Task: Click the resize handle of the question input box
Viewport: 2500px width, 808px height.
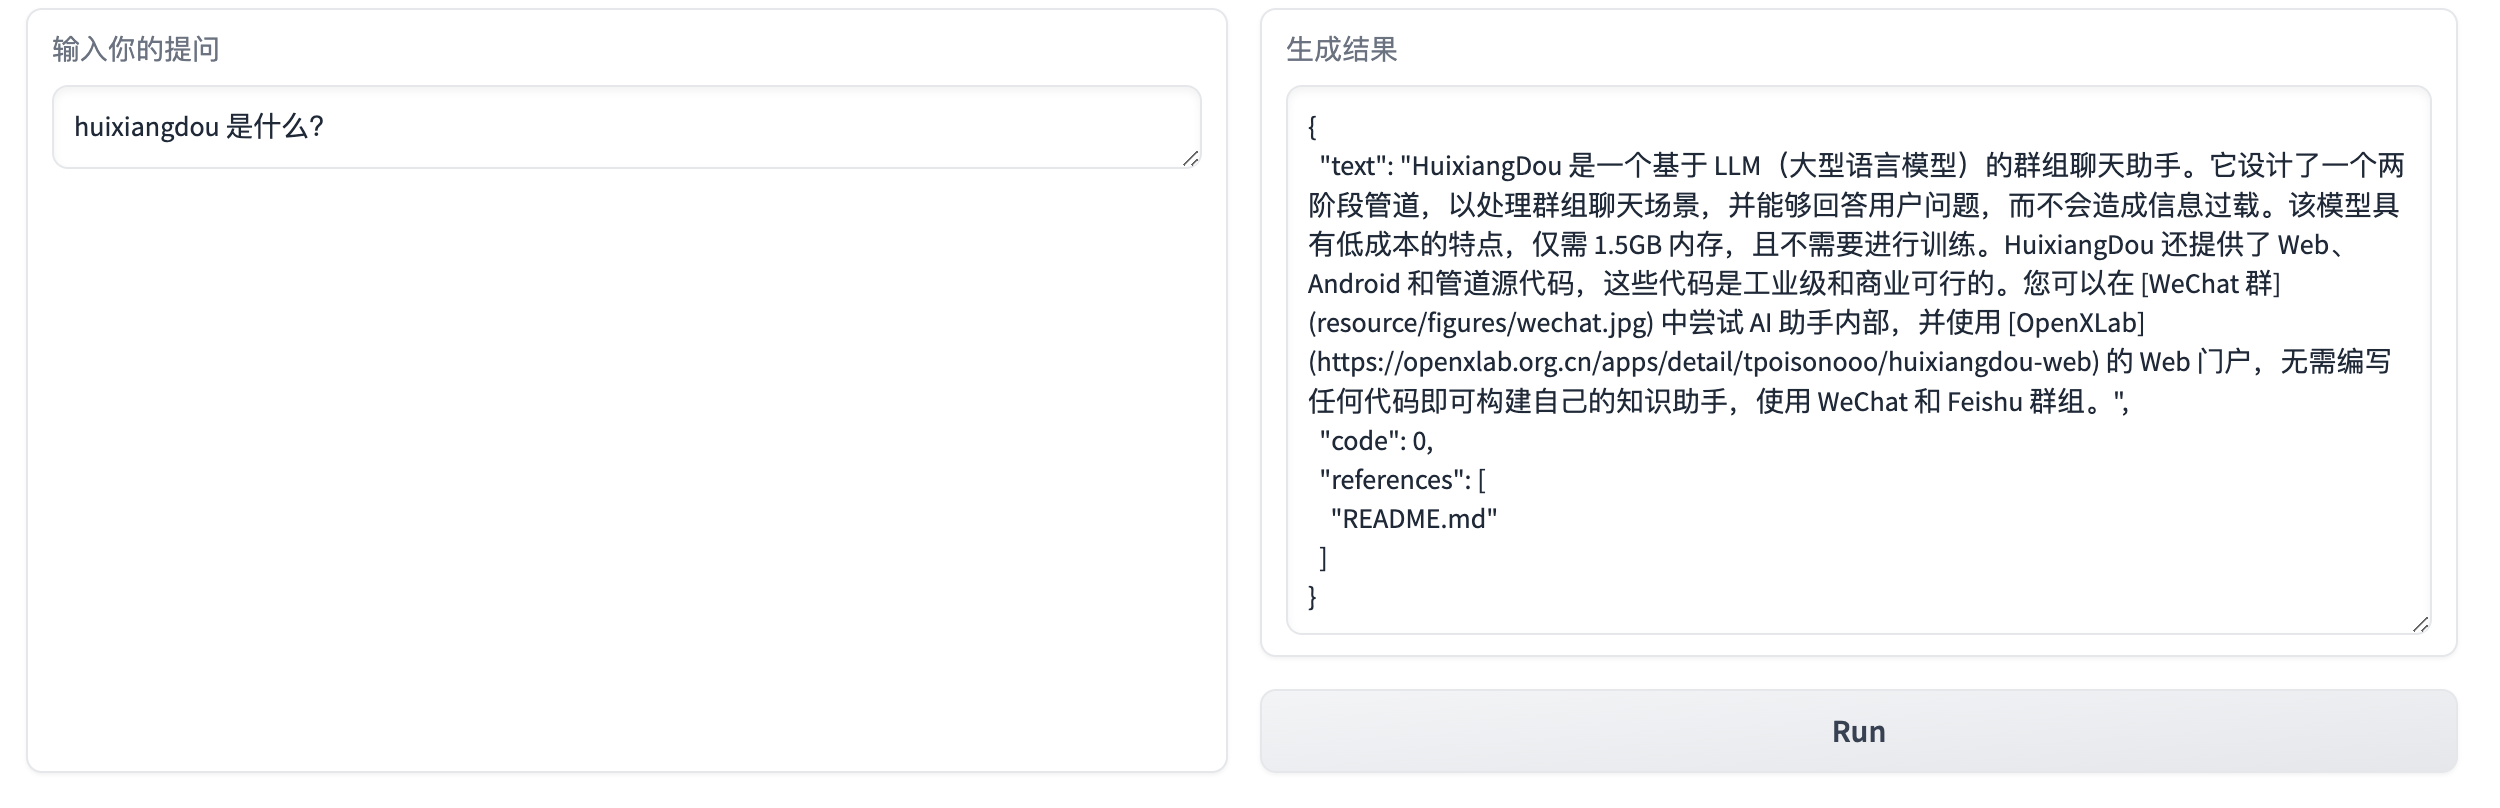Action: pos(1190,158)
